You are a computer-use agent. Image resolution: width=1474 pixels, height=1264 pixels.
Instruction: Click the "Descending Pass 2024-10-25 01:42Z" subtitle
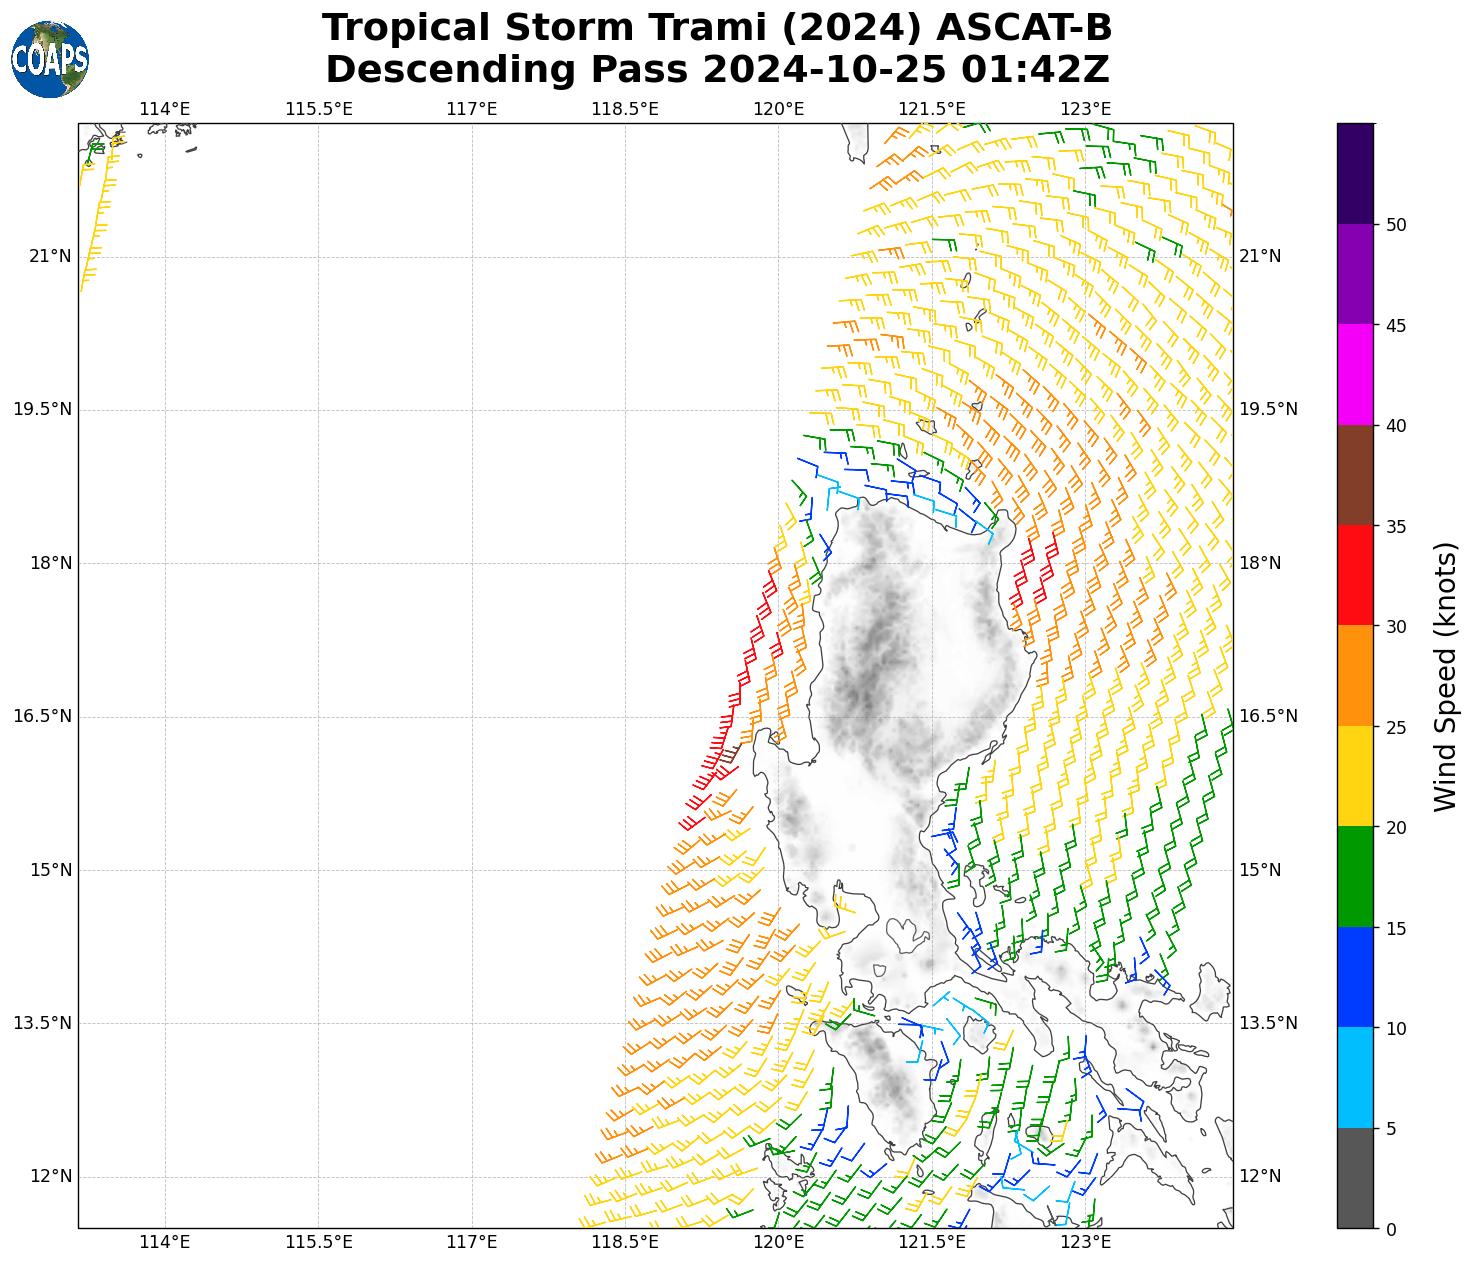point(716,70)
